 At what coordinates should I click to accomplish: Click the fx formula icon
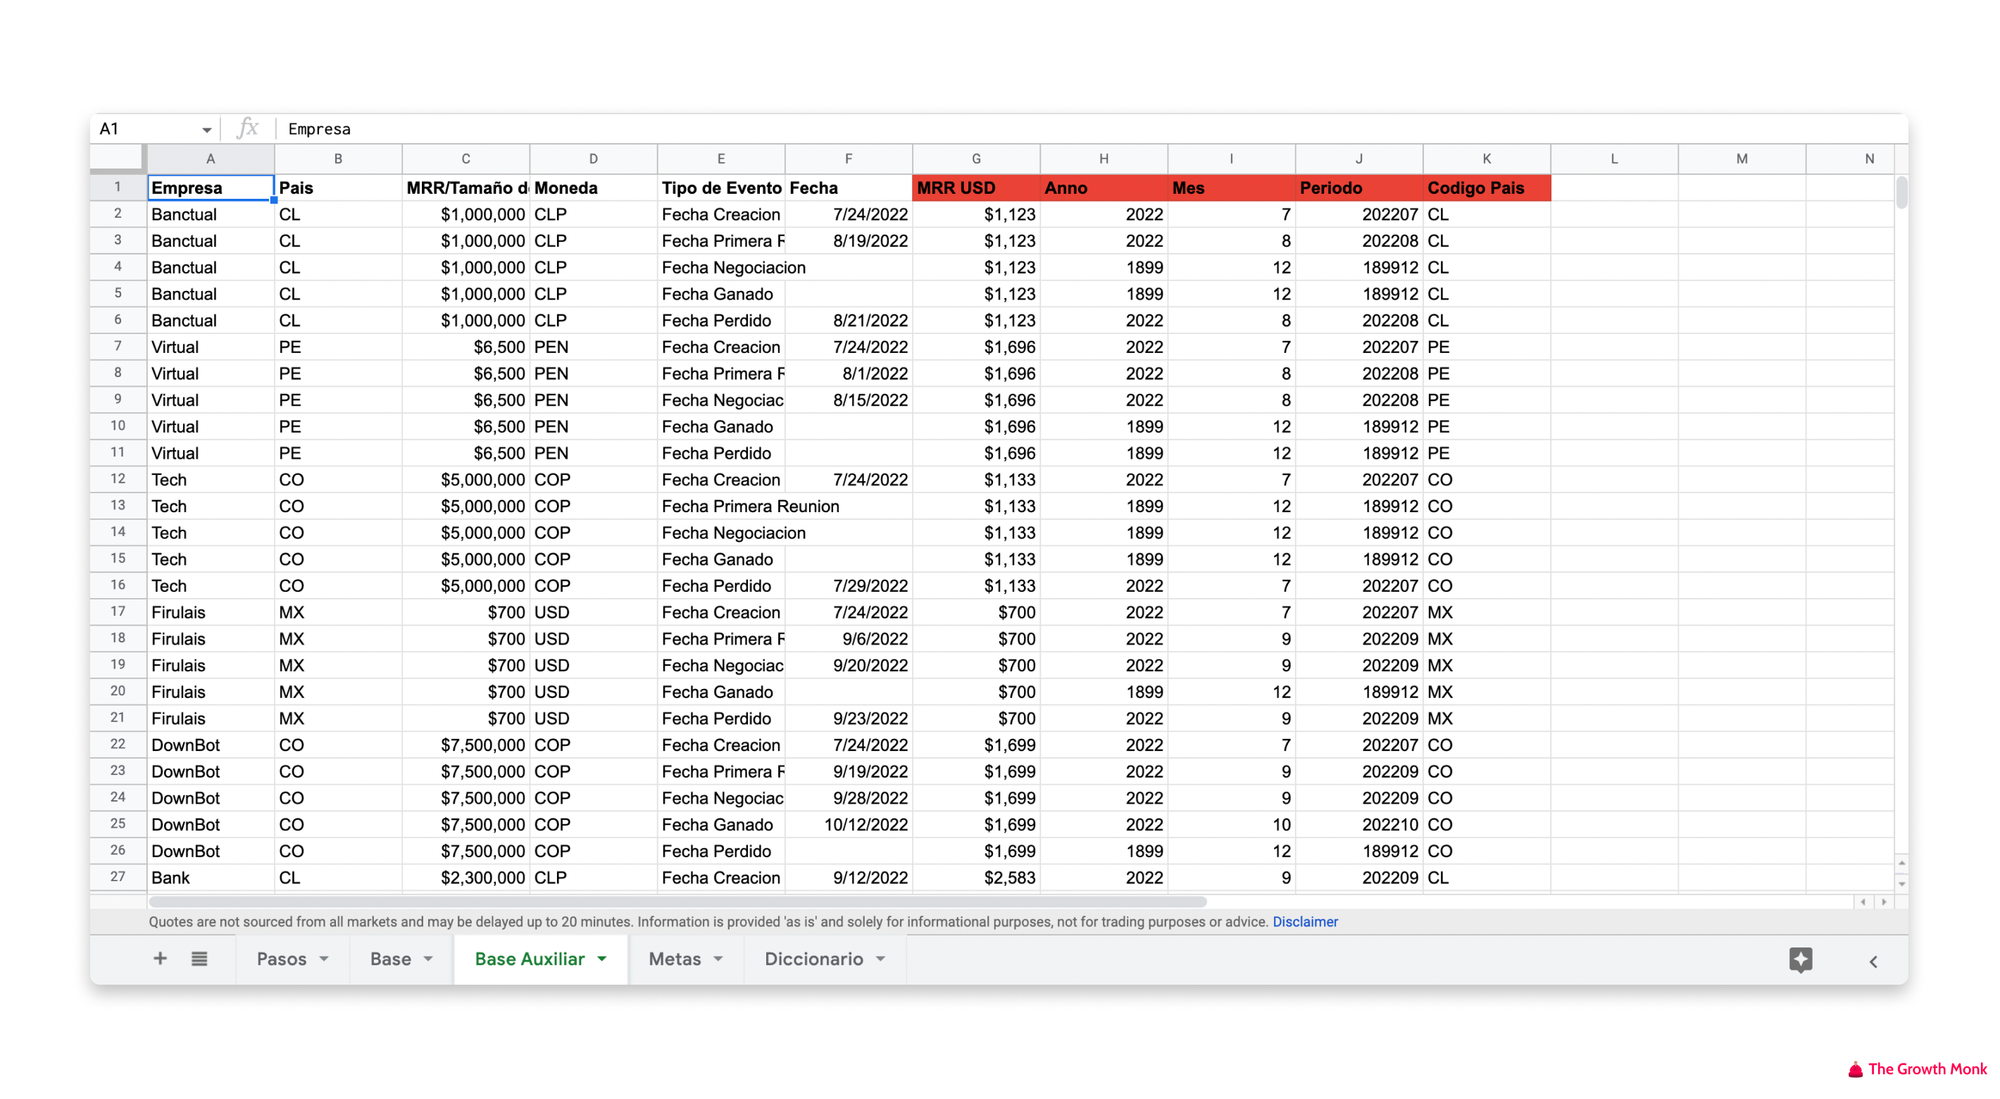pos(247,128)
